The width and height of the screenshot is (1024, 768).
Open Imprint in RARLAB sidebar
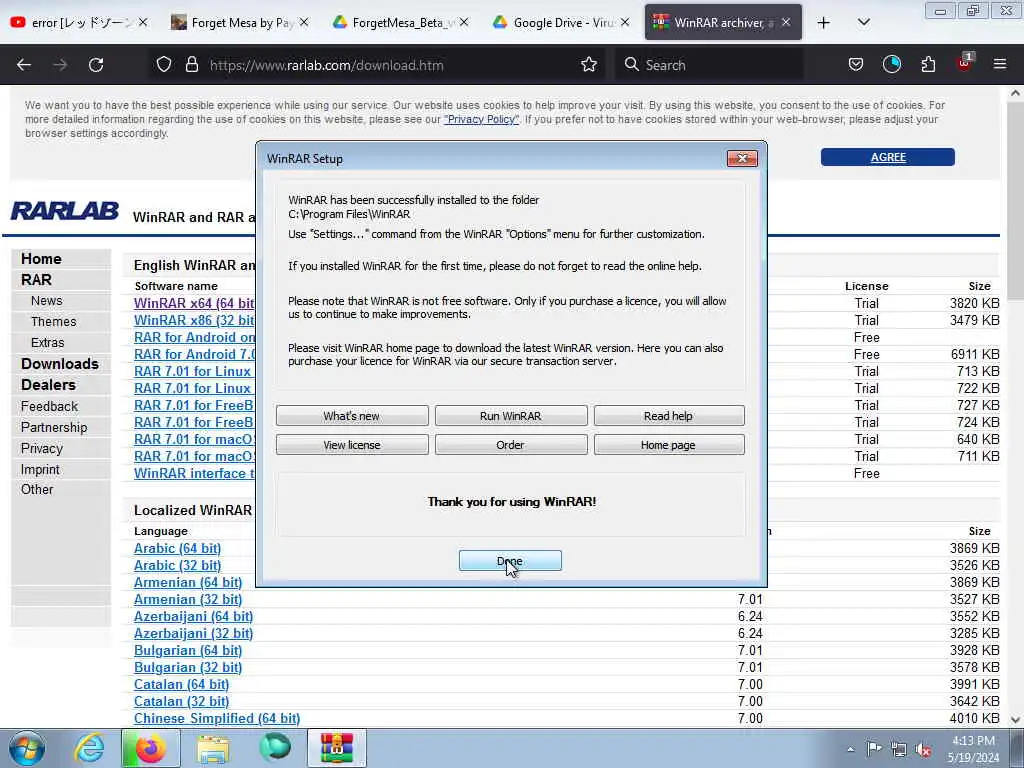click(x=40, y=470)
